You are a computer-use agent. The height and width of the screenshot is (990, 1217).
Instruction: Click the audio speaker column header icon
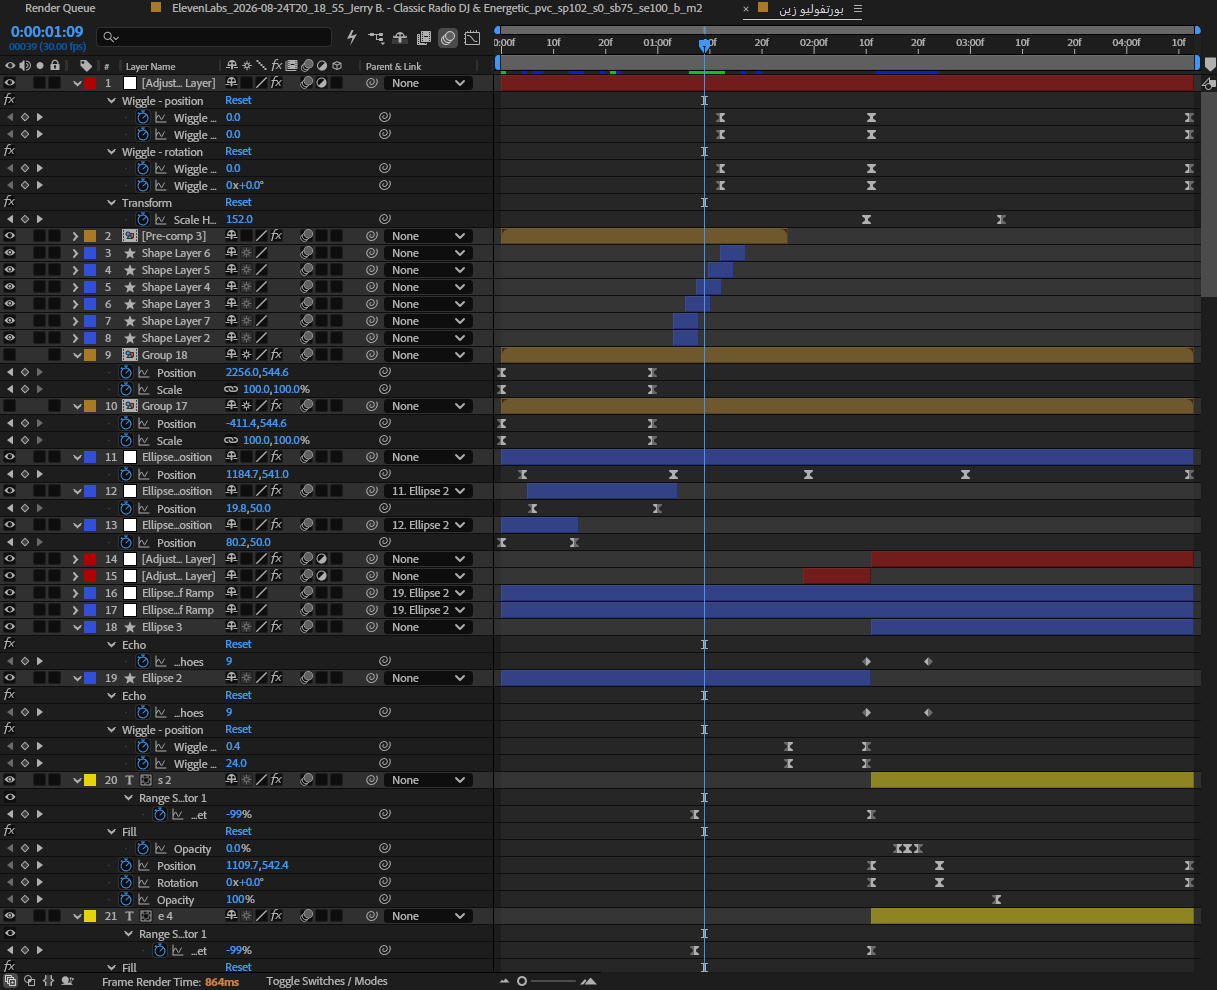click(24, 66)
